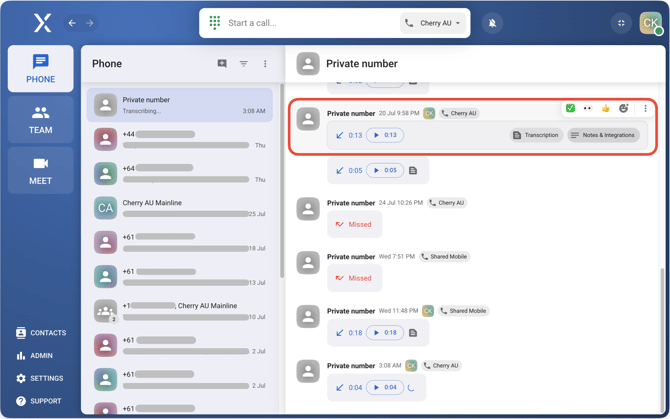
Task: Click Cherry AU tag on 20 Jul call
Action: pos(459,113)
